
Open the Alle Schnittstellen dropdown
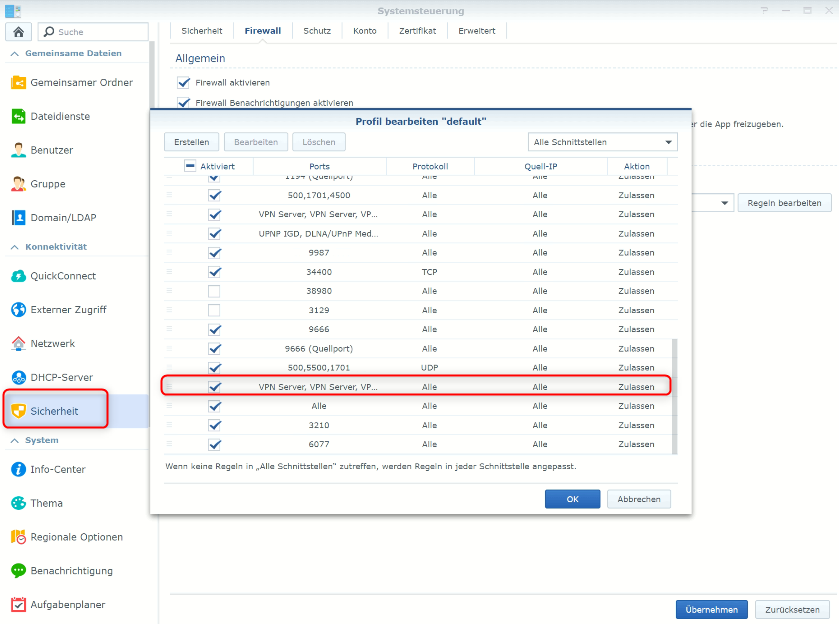point(601,143)
